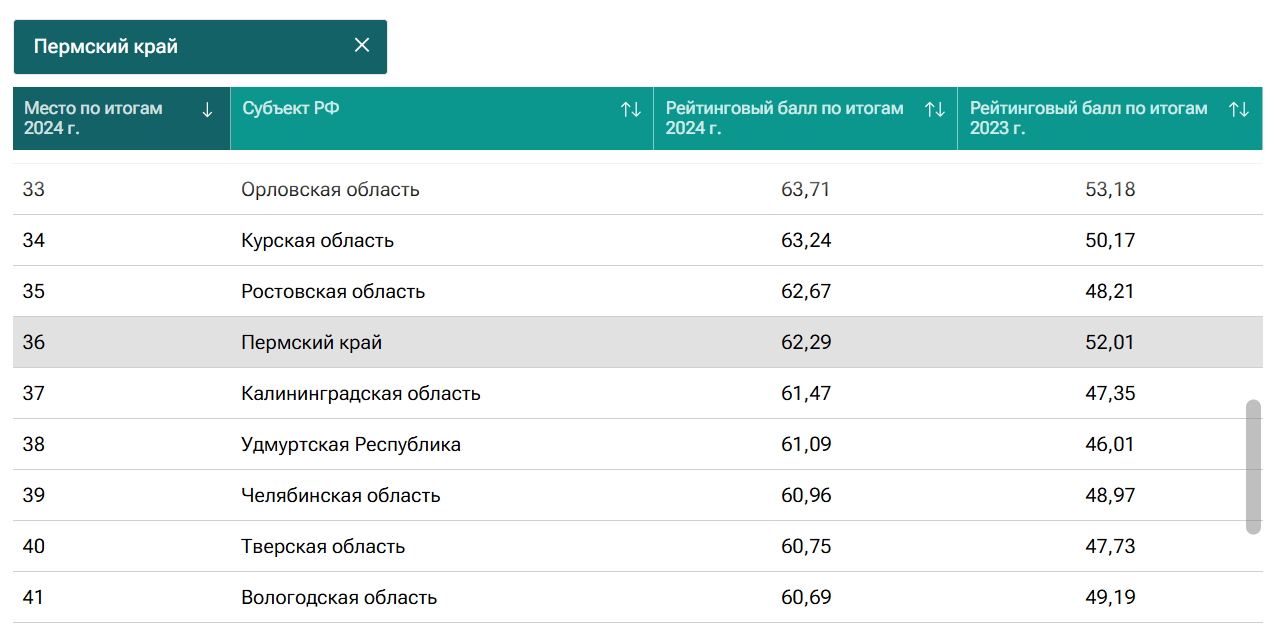The image size is (1278, 625).
Task: Select Калининградская область entry
Action: click(x=360, y=394)
